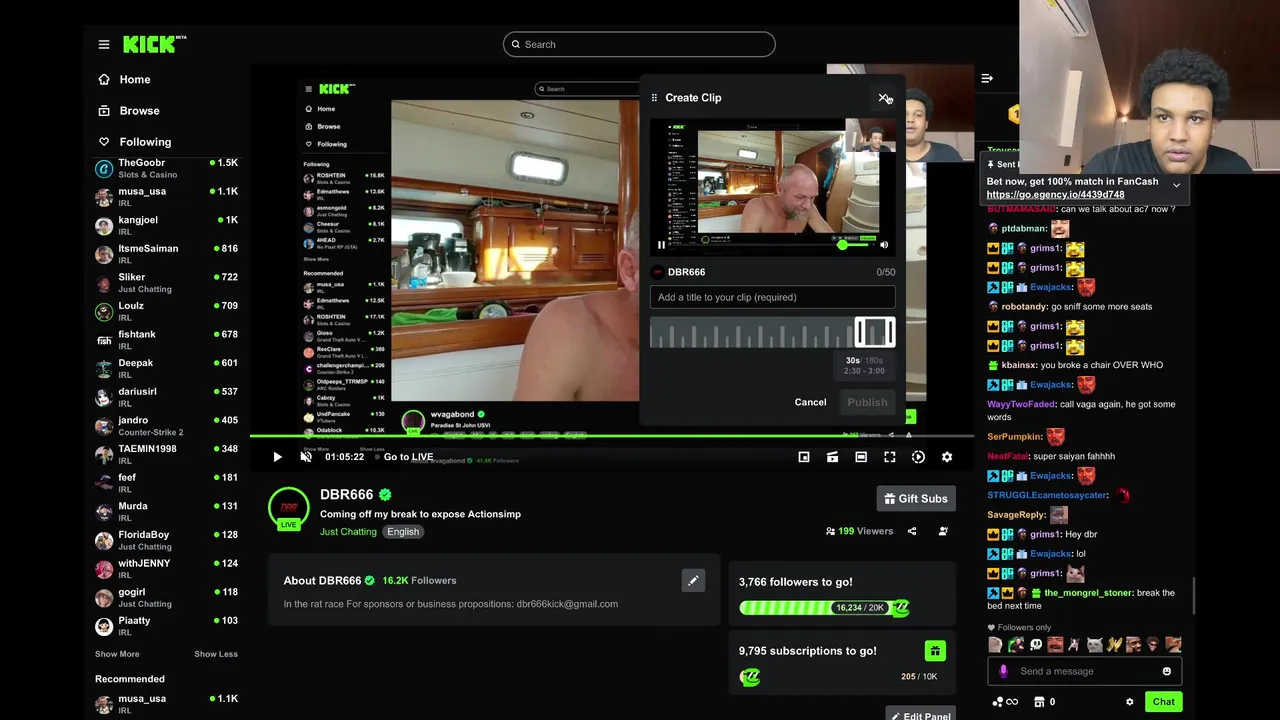This screenshot has height=720, width=1280.
Task: Click the DBR666 live avatar
Action: [288, 508]
